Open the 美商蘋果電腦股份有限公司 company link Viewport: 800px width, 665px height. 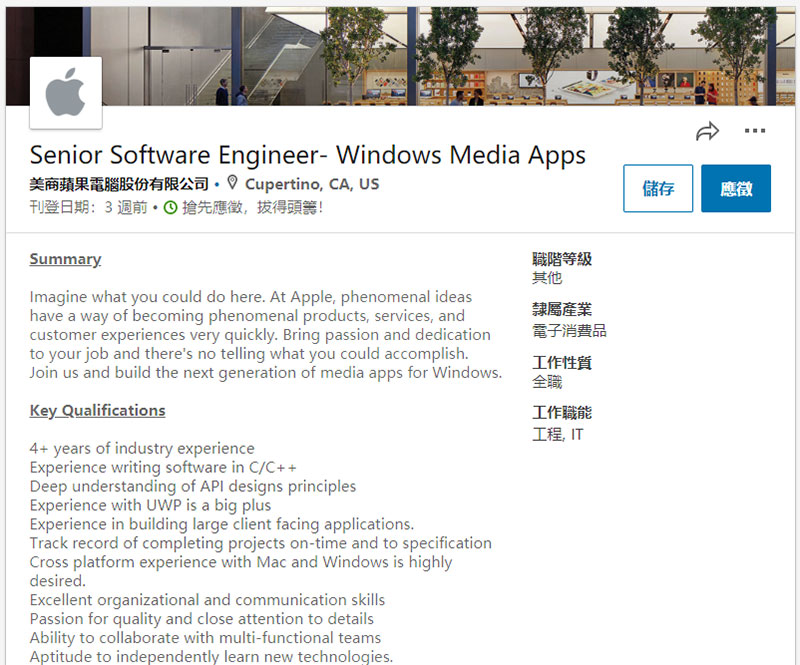(119, 184)
